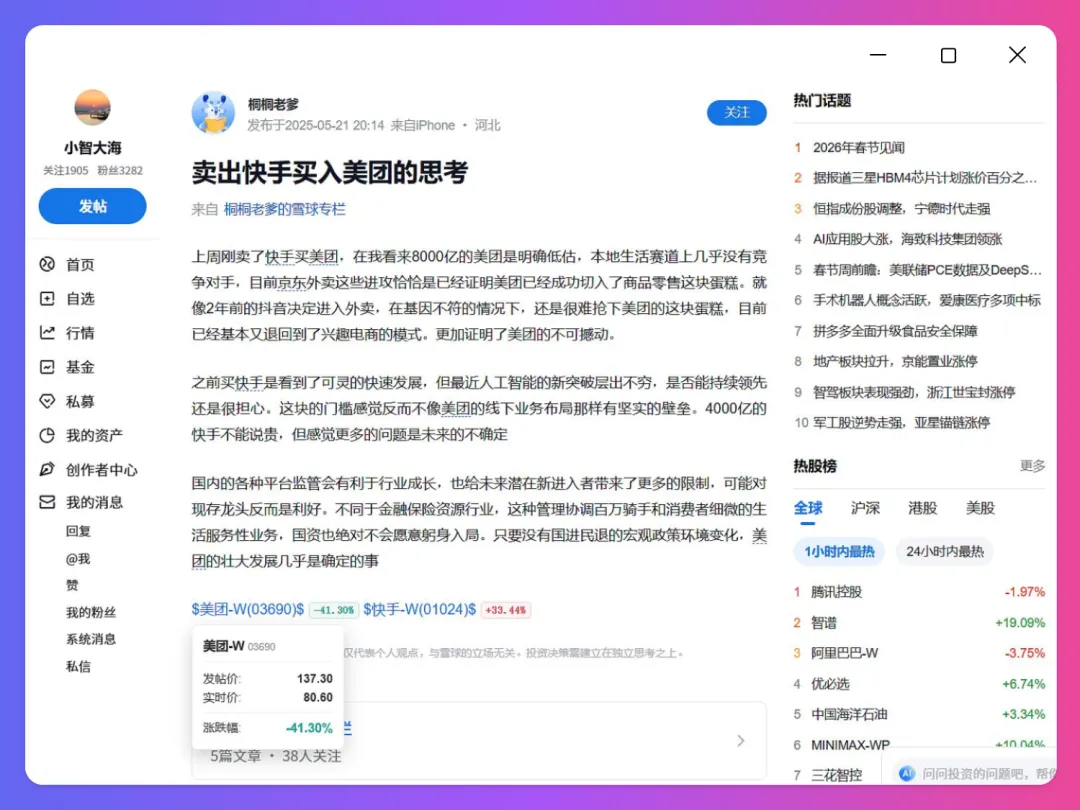The image size is (1080, 810).
Task: Open hot stock 中国海洋石油
Action: tap(849, 714)
